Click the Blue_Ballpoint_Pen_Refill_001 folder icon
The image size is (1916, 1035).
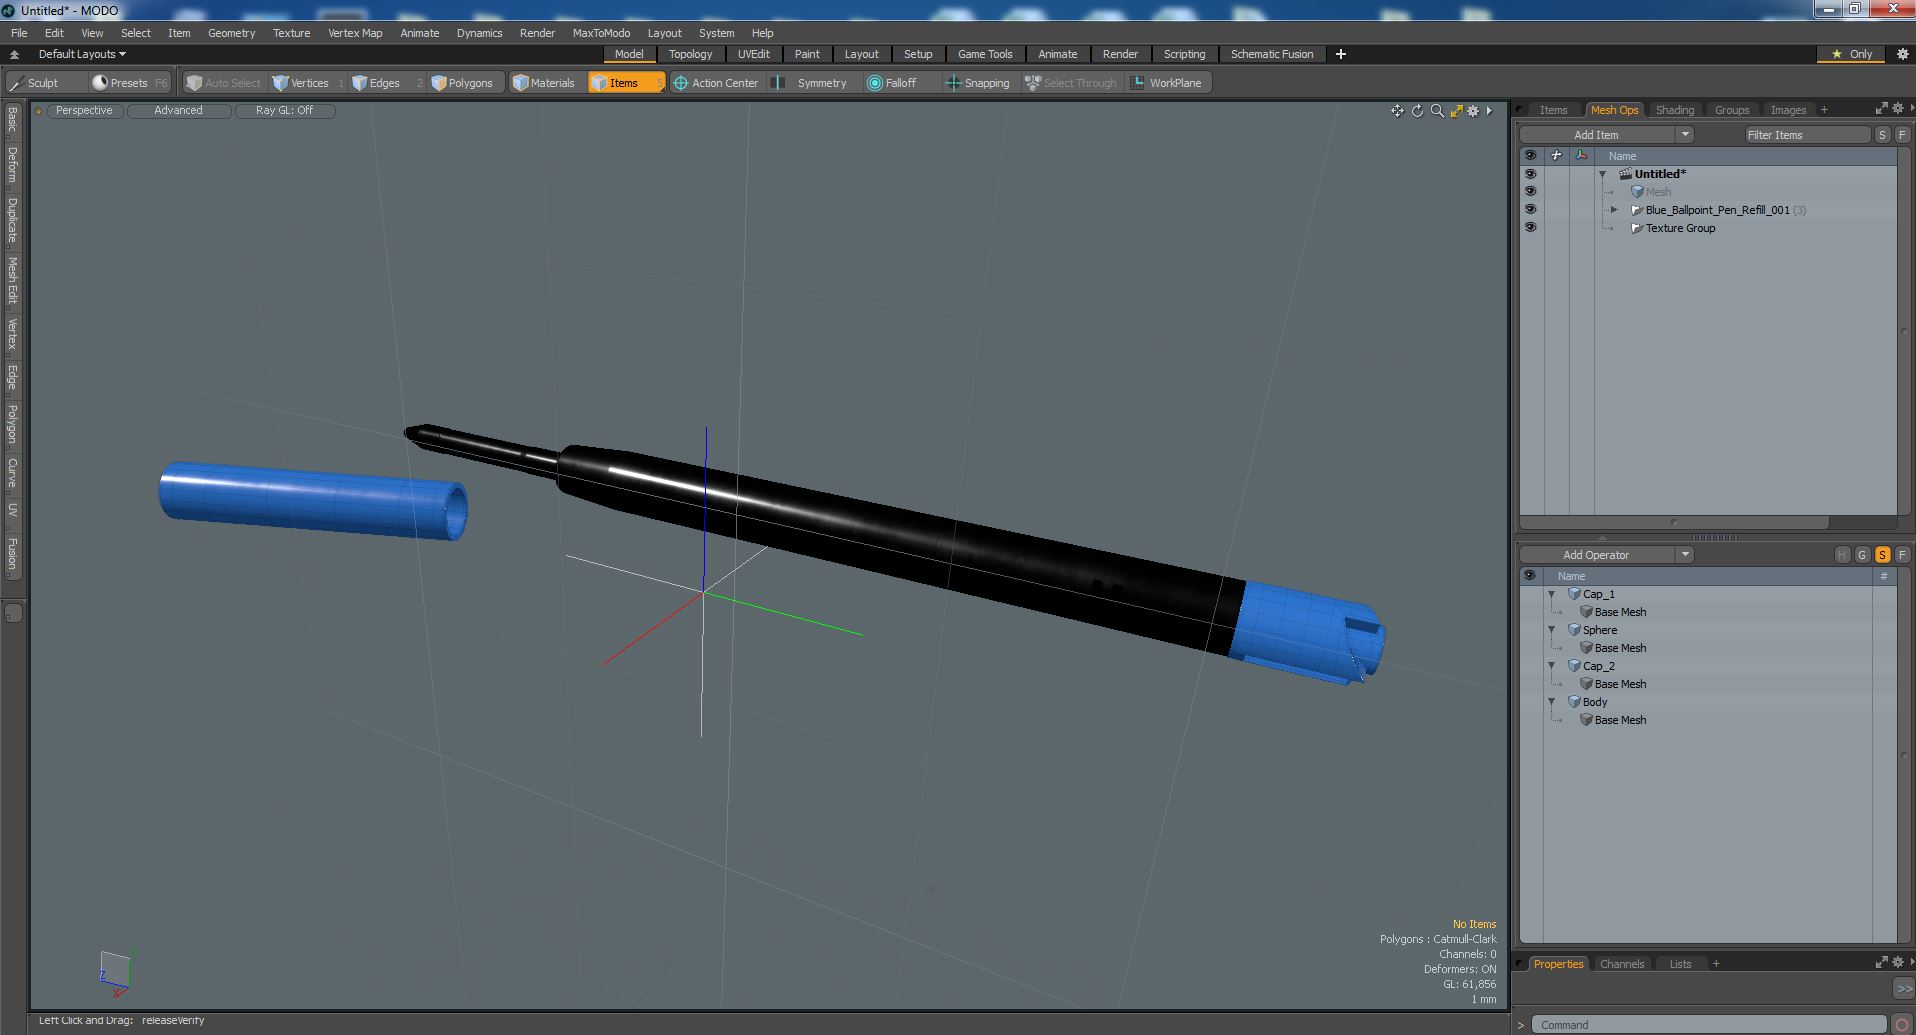coord(1637,210)
